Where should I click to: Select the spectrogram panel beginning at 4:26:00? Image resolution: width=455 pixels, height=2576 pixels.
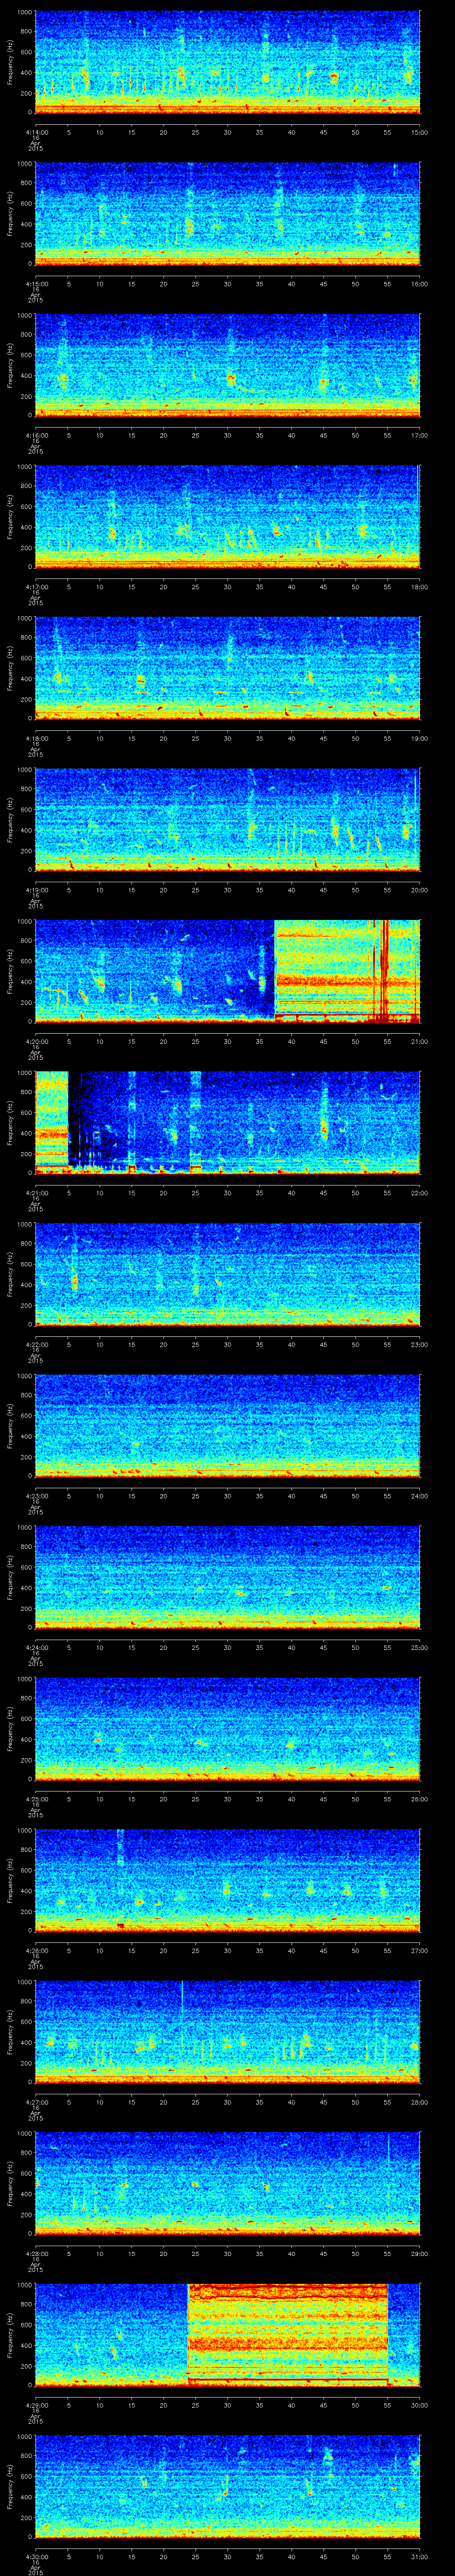point(228,1879)
